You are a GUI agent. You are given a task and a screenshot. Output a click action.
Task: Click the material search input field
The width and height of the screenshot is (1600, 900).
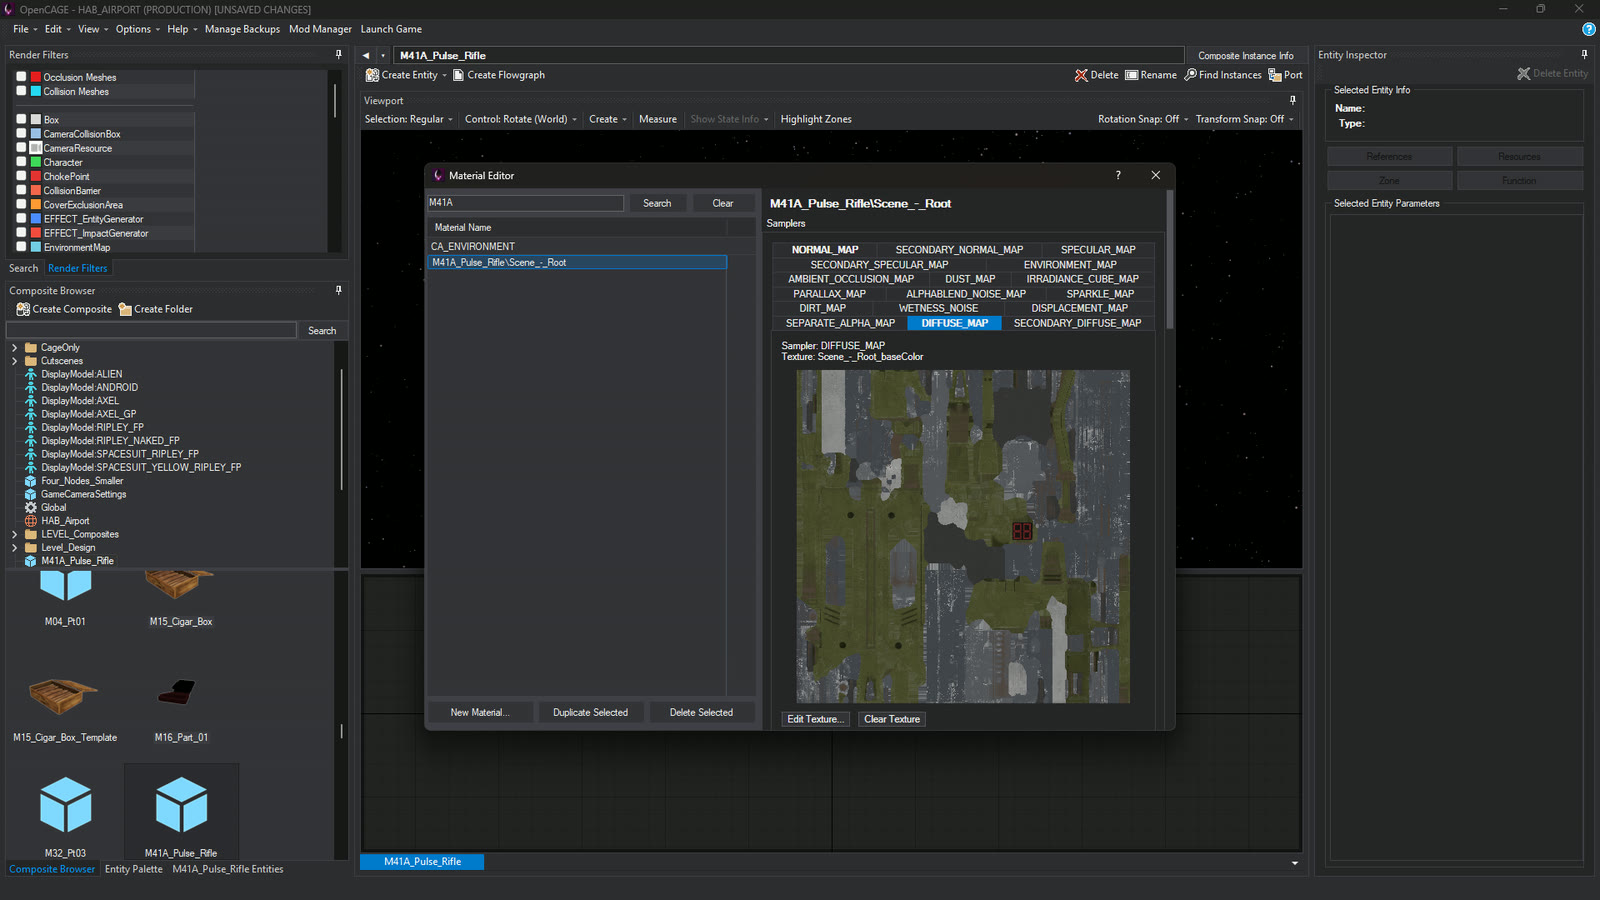coord(526,203)
